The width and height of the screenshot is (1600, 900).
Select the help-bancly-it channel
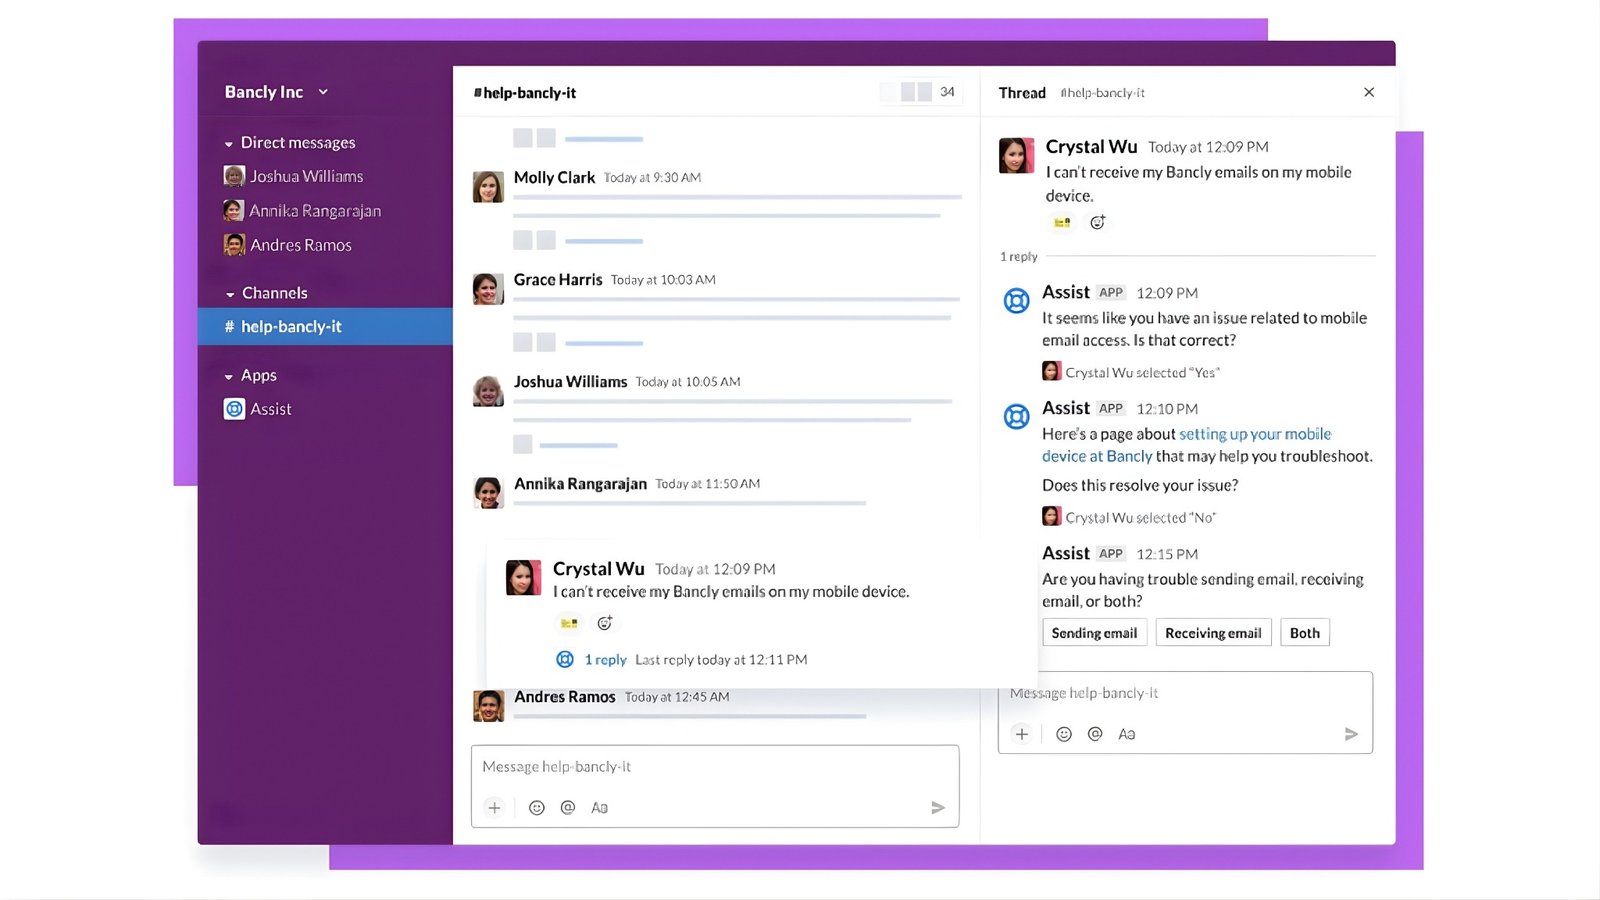pos(291,327)
